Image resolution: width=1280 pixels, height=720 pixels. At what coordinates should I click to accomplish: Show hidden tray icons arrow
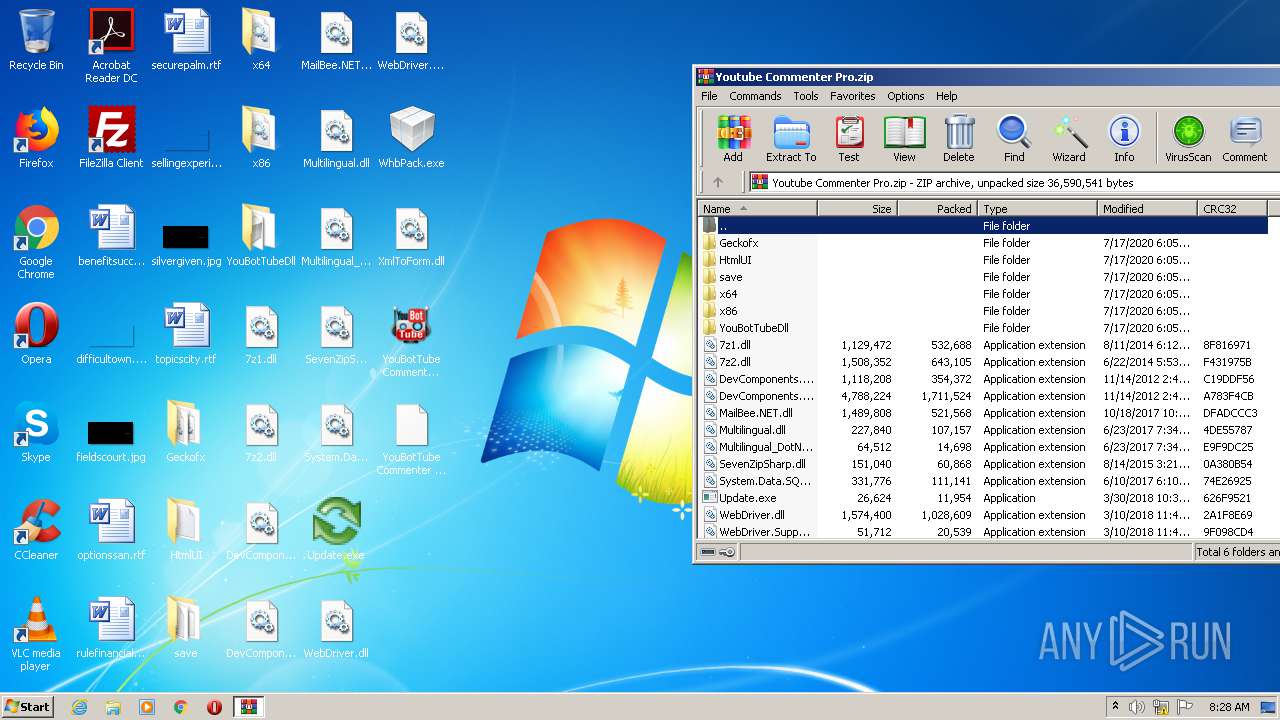click(1115, 707)
